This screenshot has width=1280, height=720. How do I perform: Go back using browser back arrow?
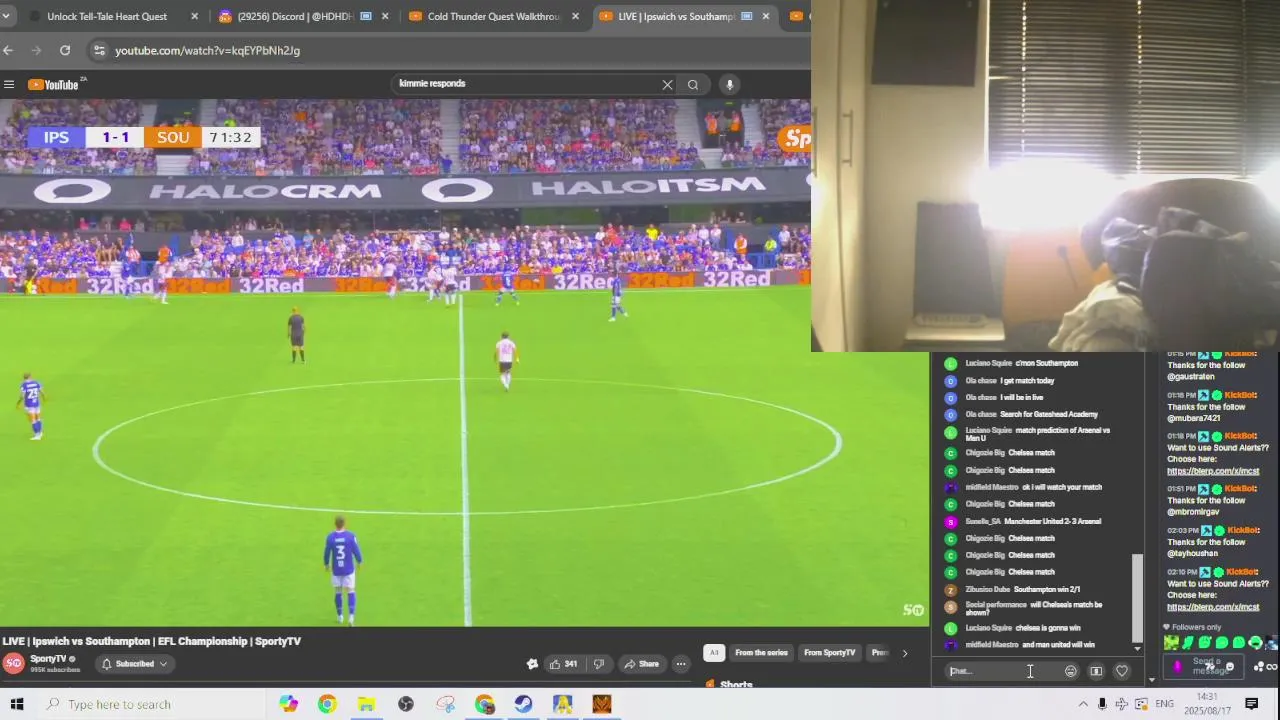pyautogui.click(x=8, y=50)
